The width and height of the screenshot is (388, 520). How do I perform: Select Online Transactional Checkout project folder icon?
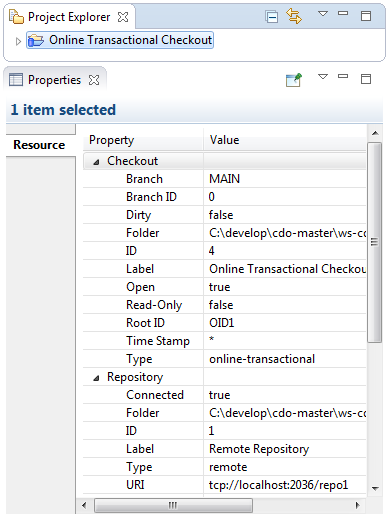pos(36,40)
